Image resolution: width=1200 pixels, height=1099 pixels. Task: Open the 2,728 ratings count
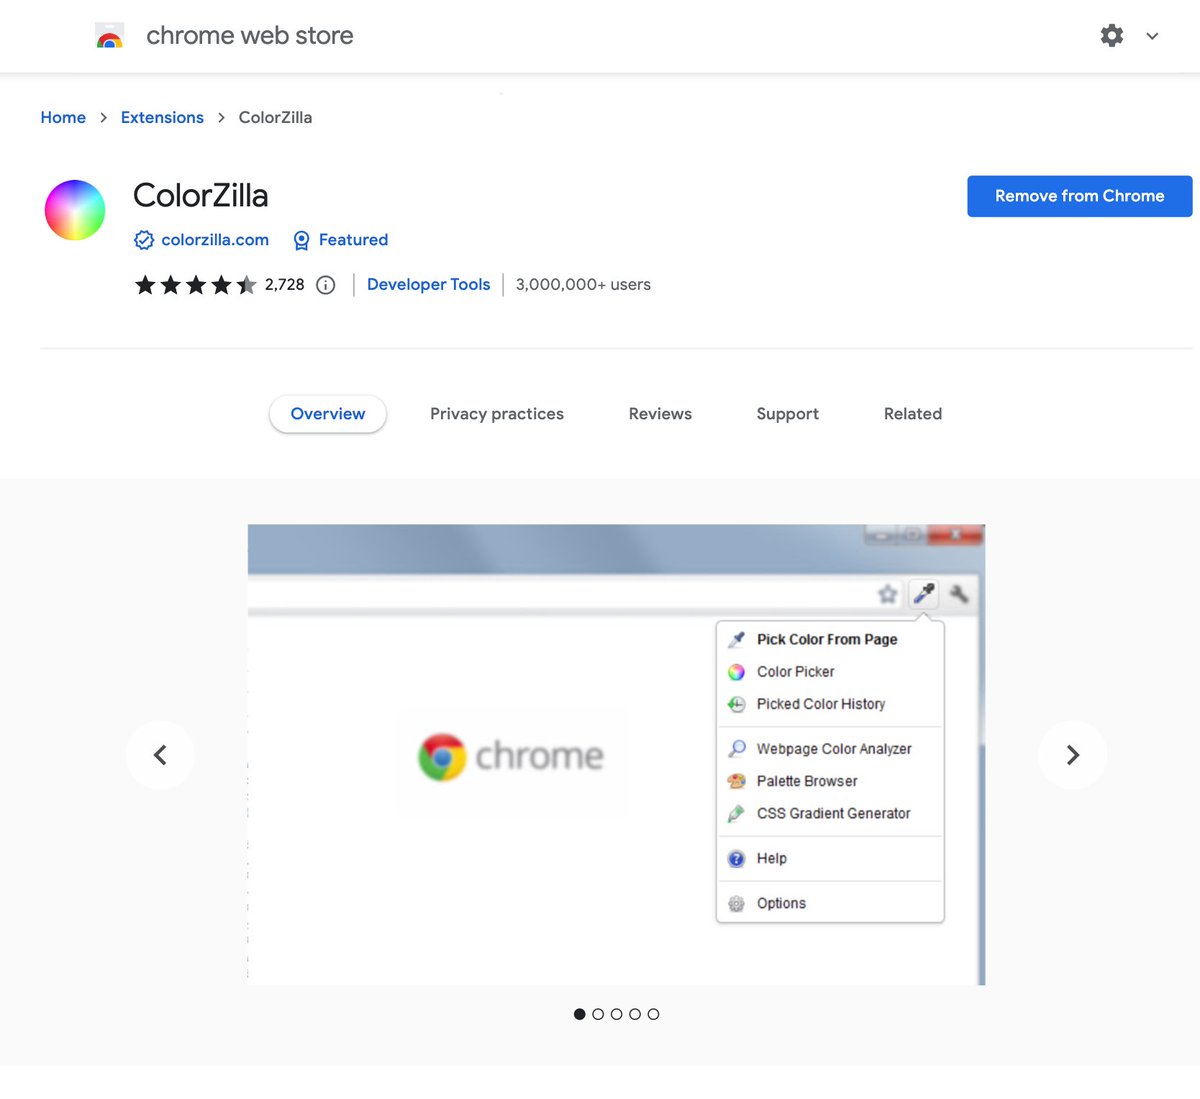point(284,285)
